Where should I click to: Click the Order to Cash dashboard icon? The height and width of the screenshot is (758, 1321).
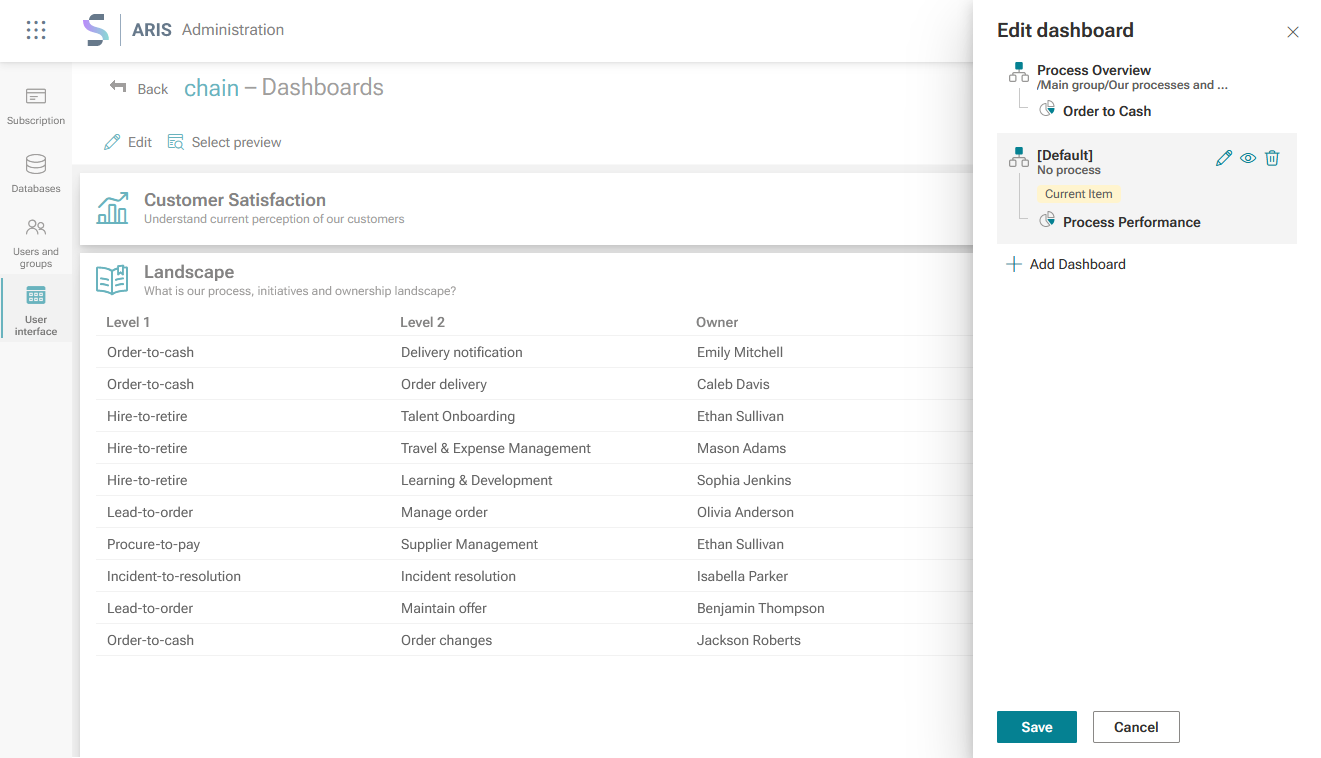(1047, 109)
